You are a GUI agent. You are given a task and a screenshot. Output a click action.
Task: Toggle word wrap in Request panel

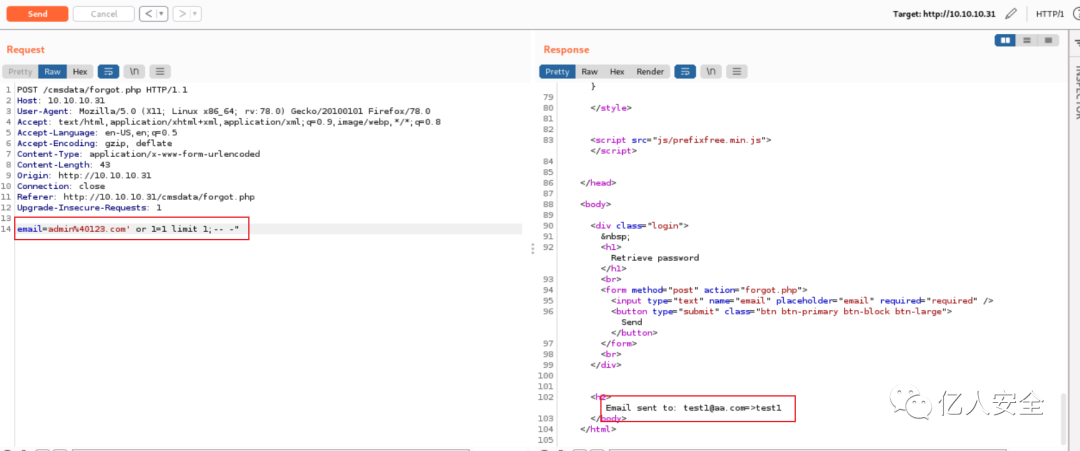(108, 72)
